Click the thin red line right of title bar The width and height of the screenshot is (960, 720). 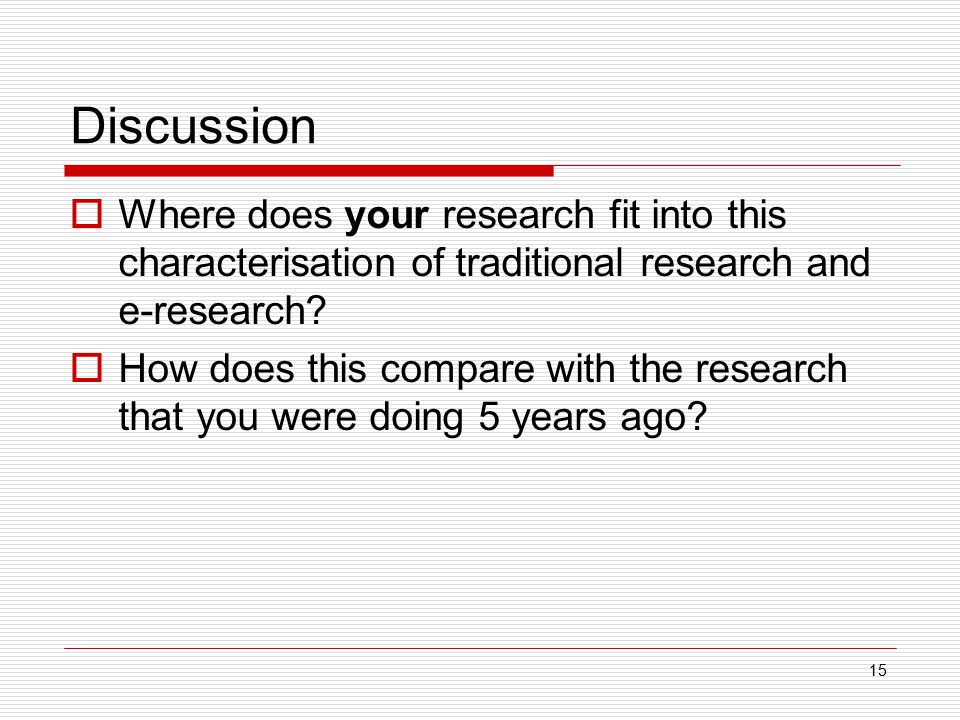tap(727, 165)
